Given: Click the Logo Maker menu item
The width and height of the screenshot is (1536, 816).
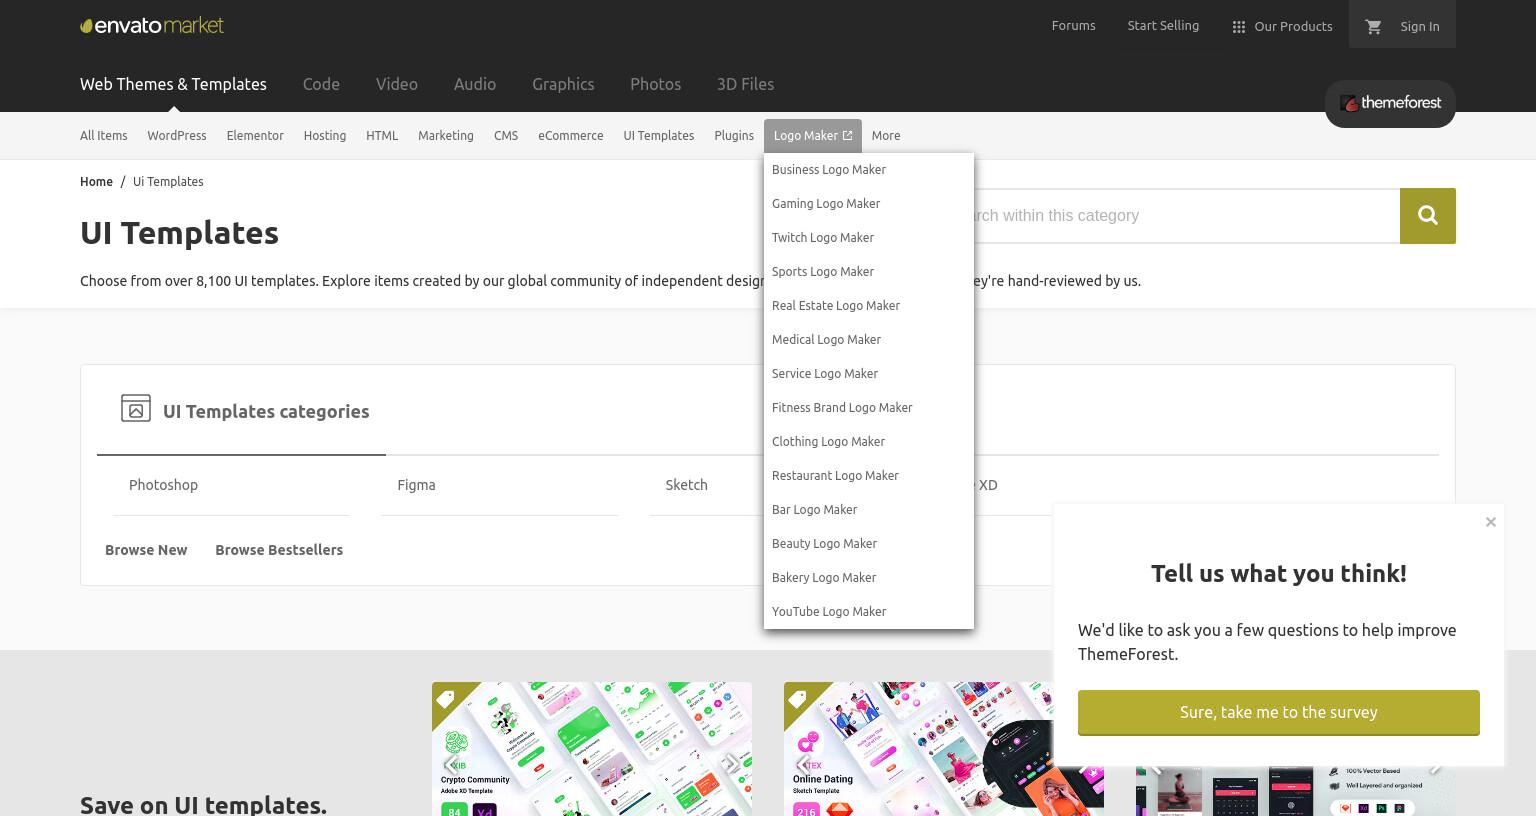Looking at the screenshot, I should 813,135.
